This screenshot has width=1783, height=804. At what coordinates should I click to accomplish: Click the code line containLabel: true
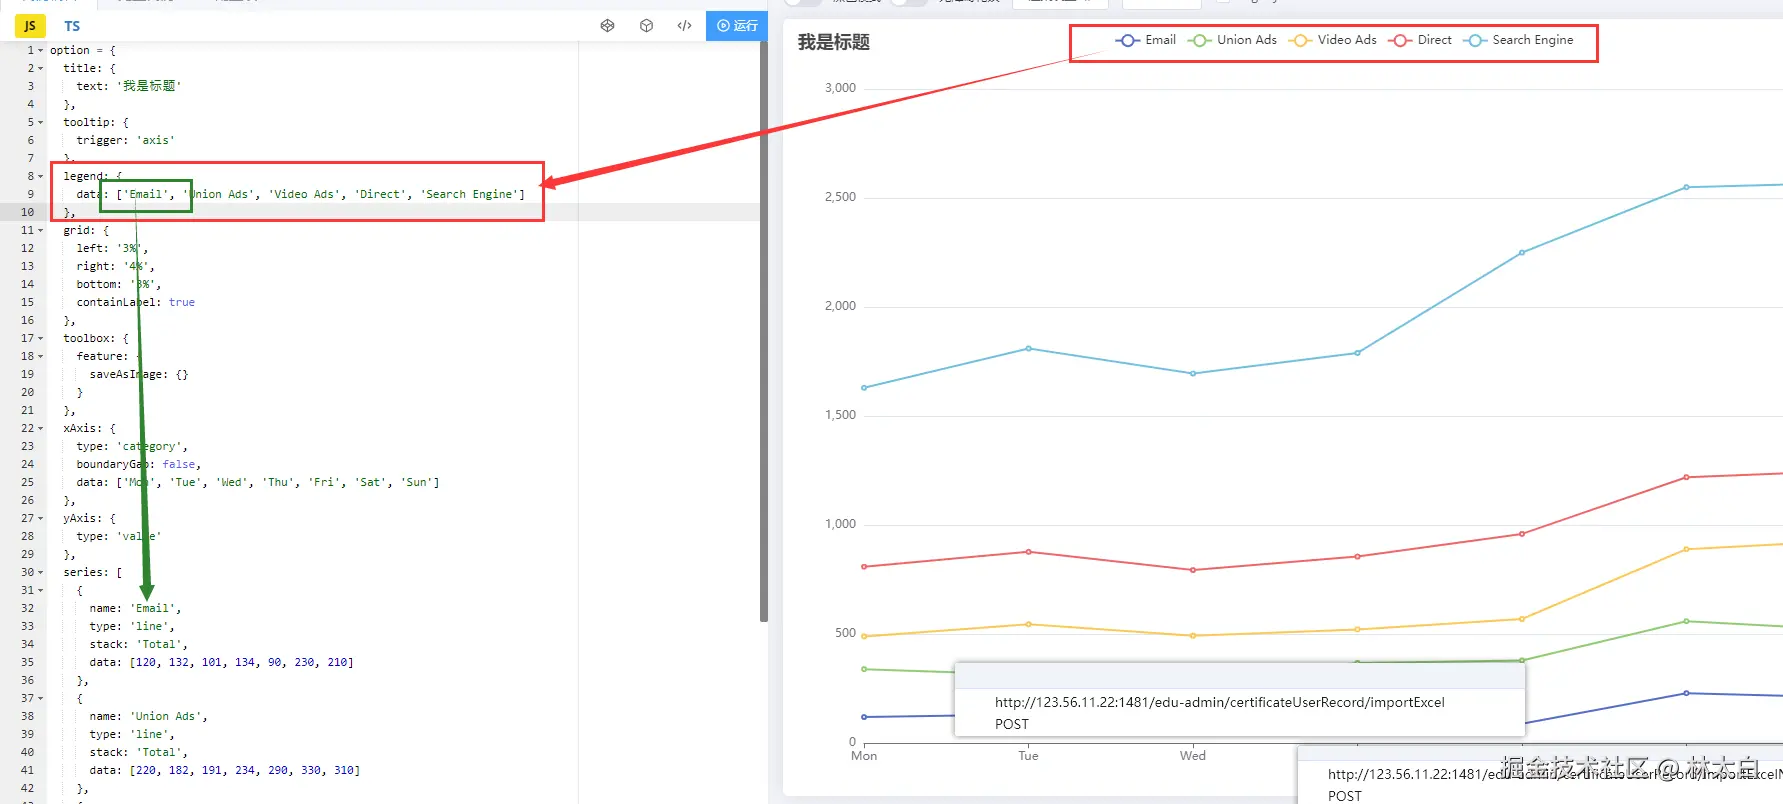[x=135, y=302]
